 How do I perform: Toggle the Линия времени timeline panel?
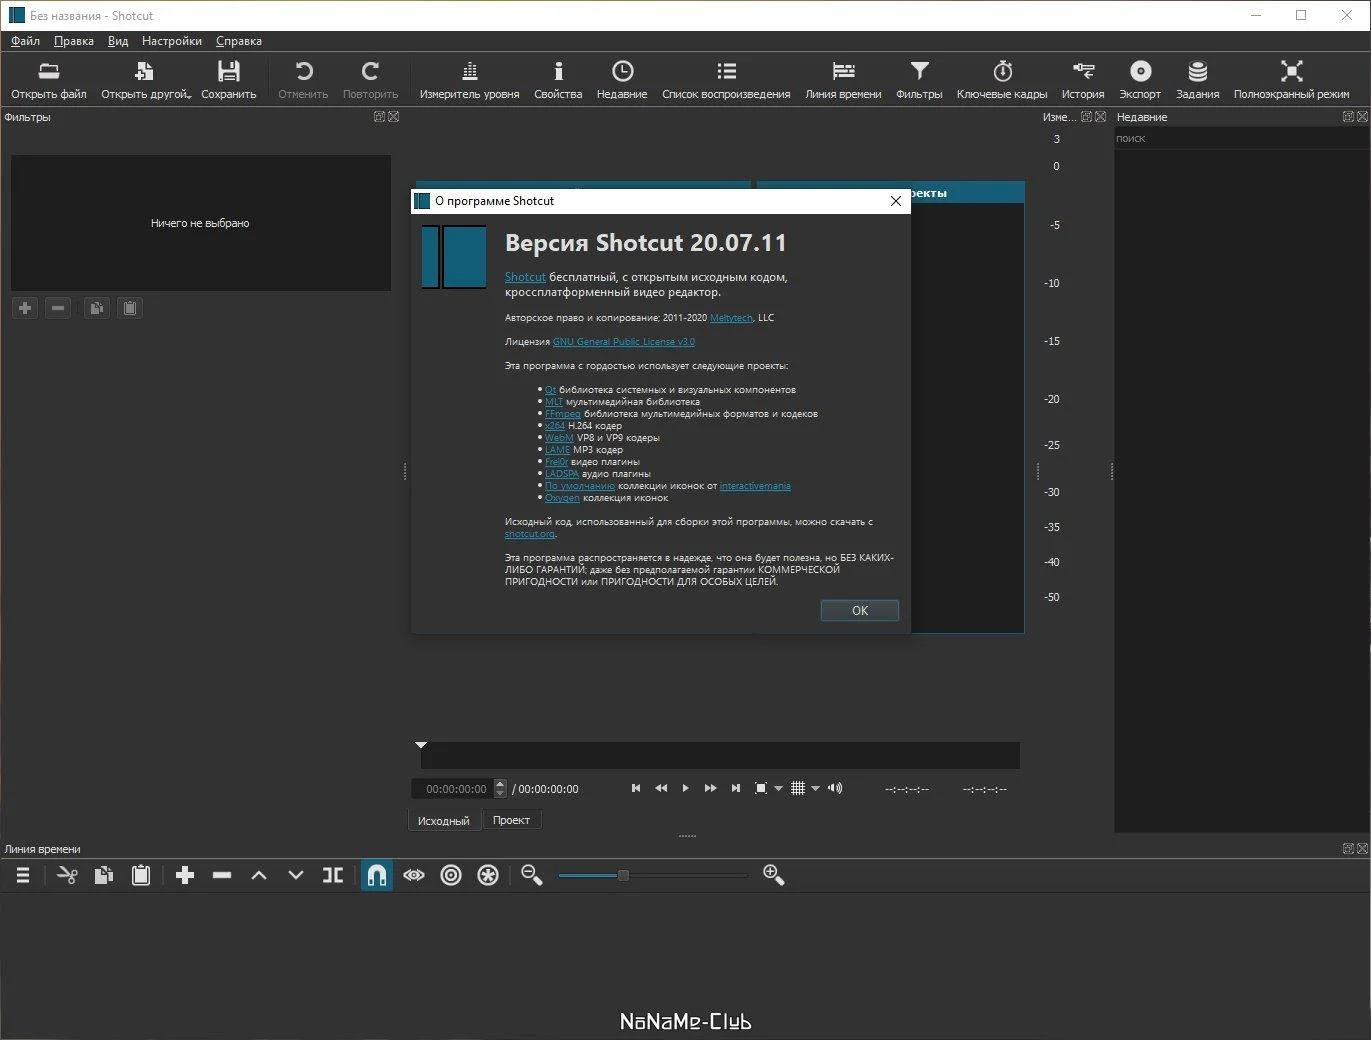click(x=843, y=80)
